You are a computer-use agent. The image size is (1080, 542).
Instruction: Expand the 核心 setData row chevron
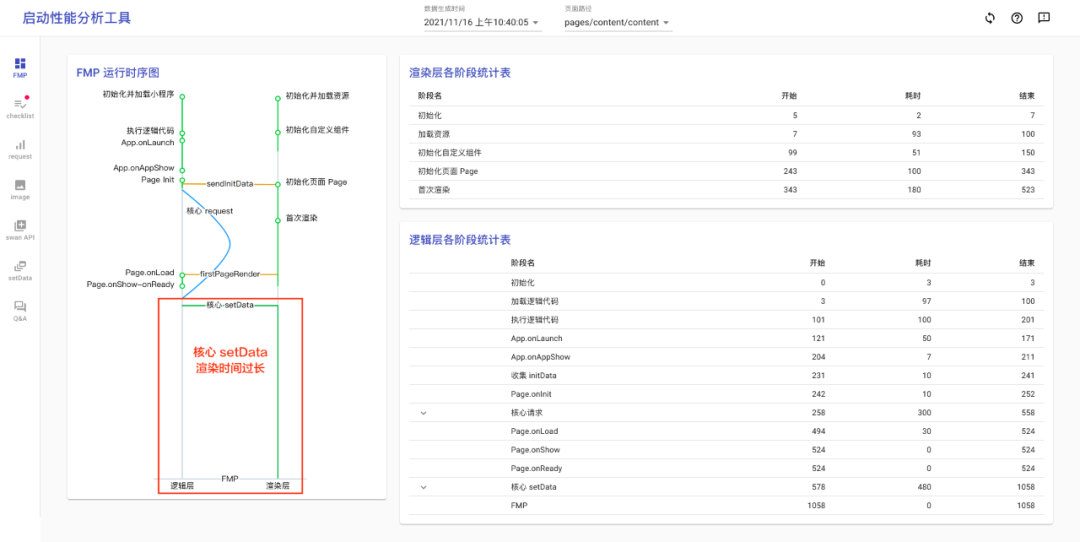pos(424,487)
